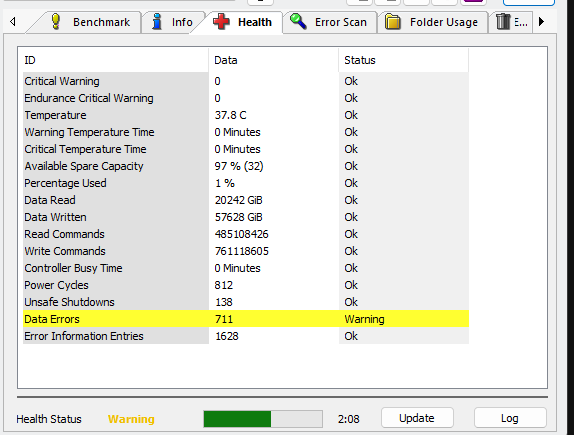Click the blue Info figure icon
This screenshot has width=574, height=435.
pyautogui.click(x=157, y=22)
